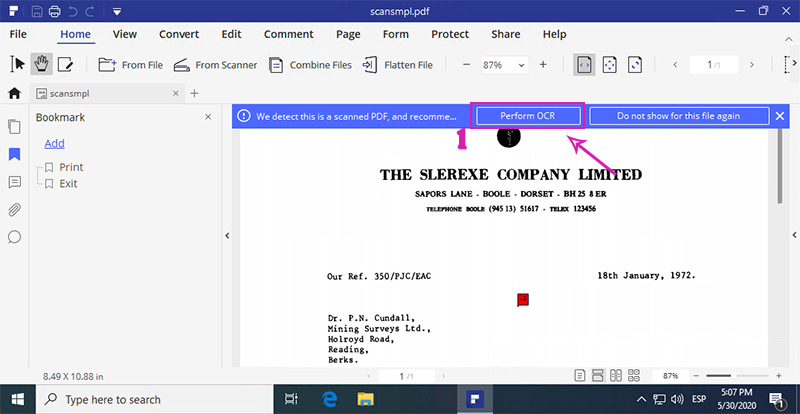Select single page layout icon
This screenshot has height=414, width=800.
(580, 376)
